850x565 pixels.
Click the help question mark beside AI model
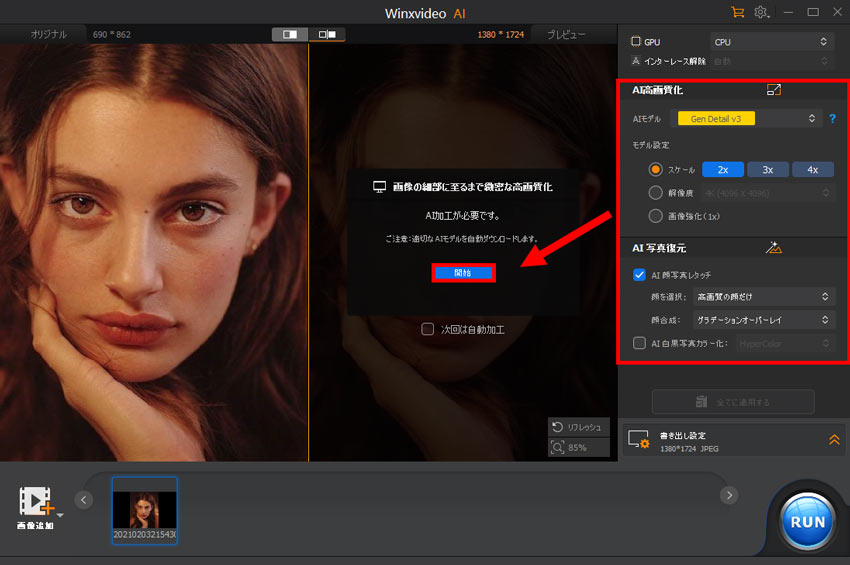832,119
